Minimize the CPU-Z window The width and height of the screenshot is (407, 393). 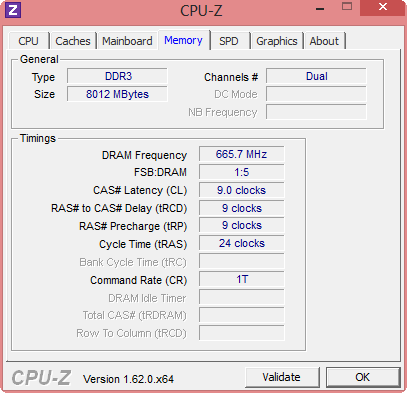click(320, 8)
